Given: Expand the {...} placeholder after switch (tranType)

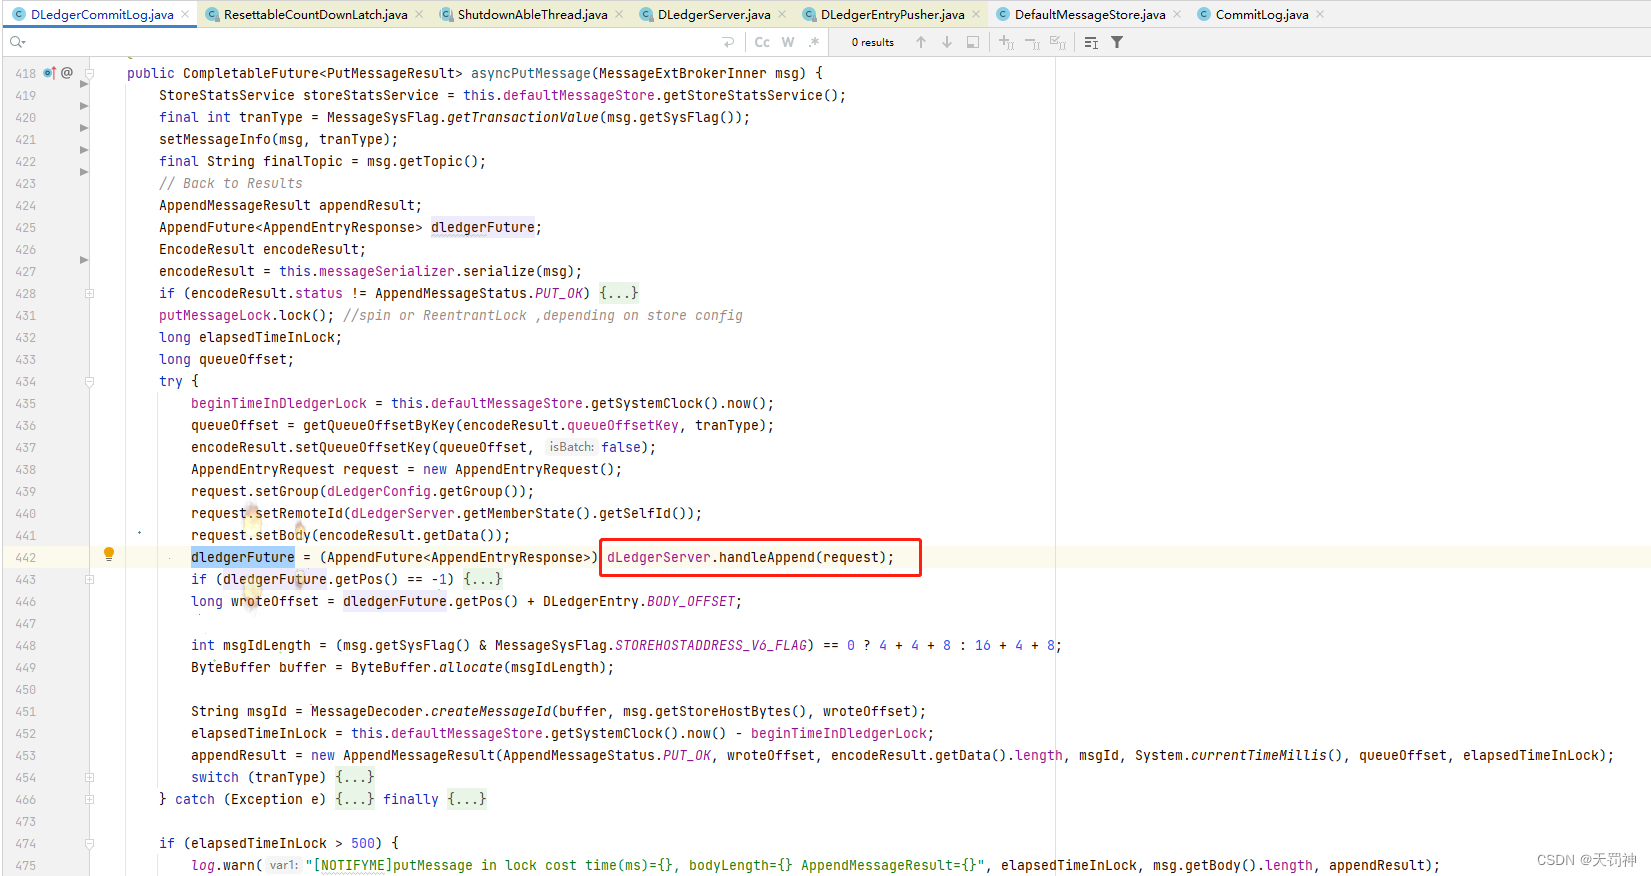Looking at the screenshot, I should [355, 777].
